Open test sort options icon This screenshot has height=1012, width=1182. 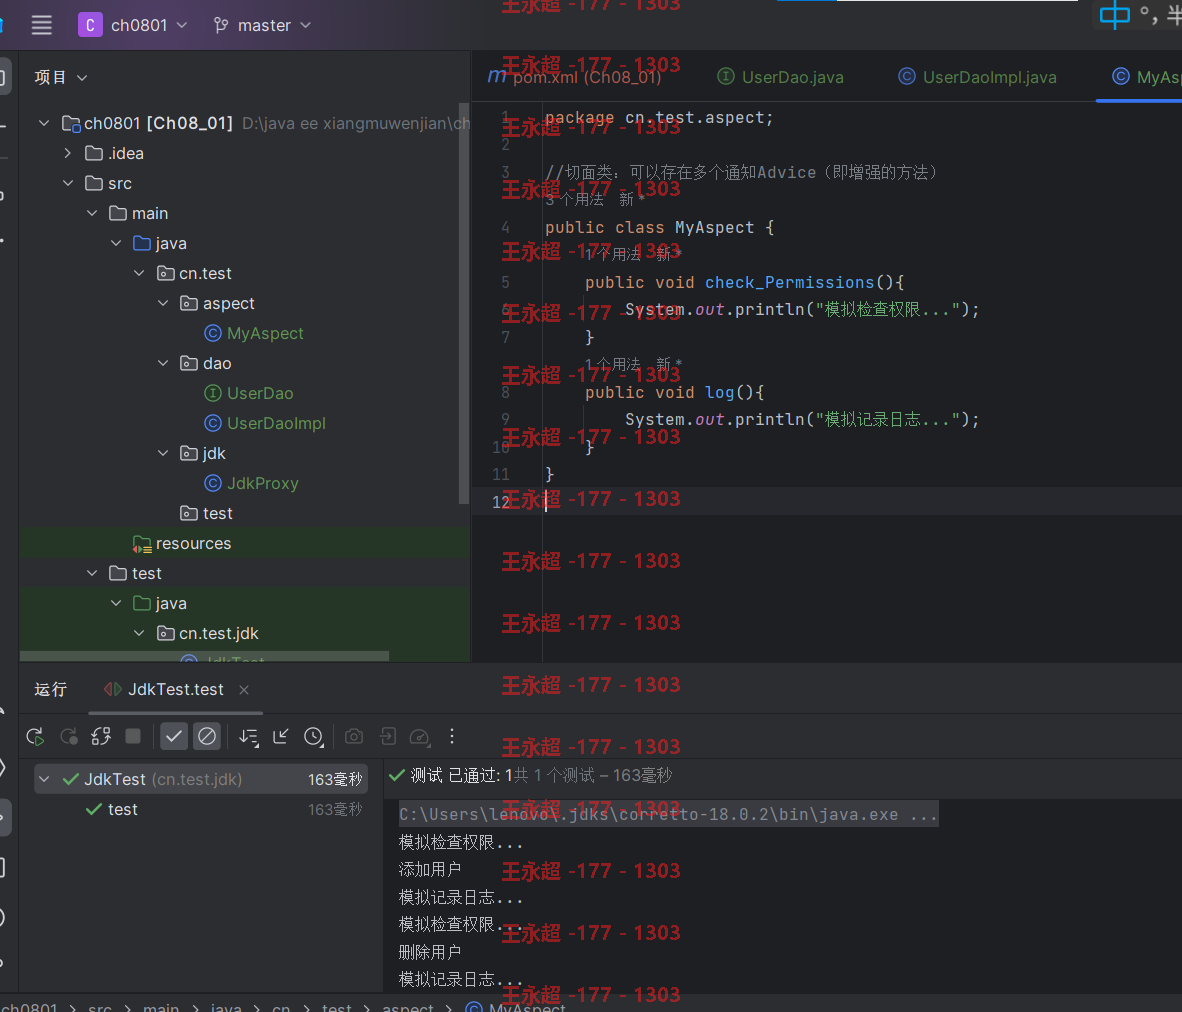click(x=249, y=736)
